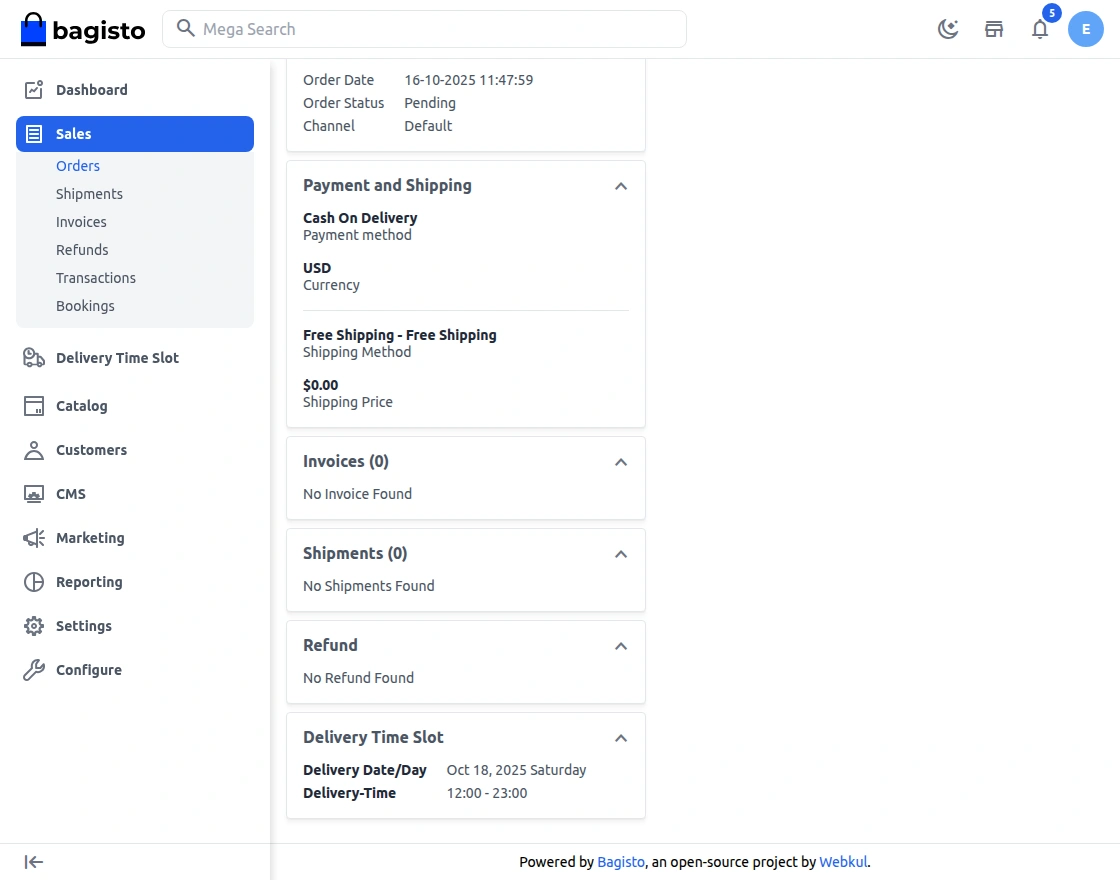Select Refunds under Sales
The width and height of the screenshot is (1120, 880).
point(82,250)
